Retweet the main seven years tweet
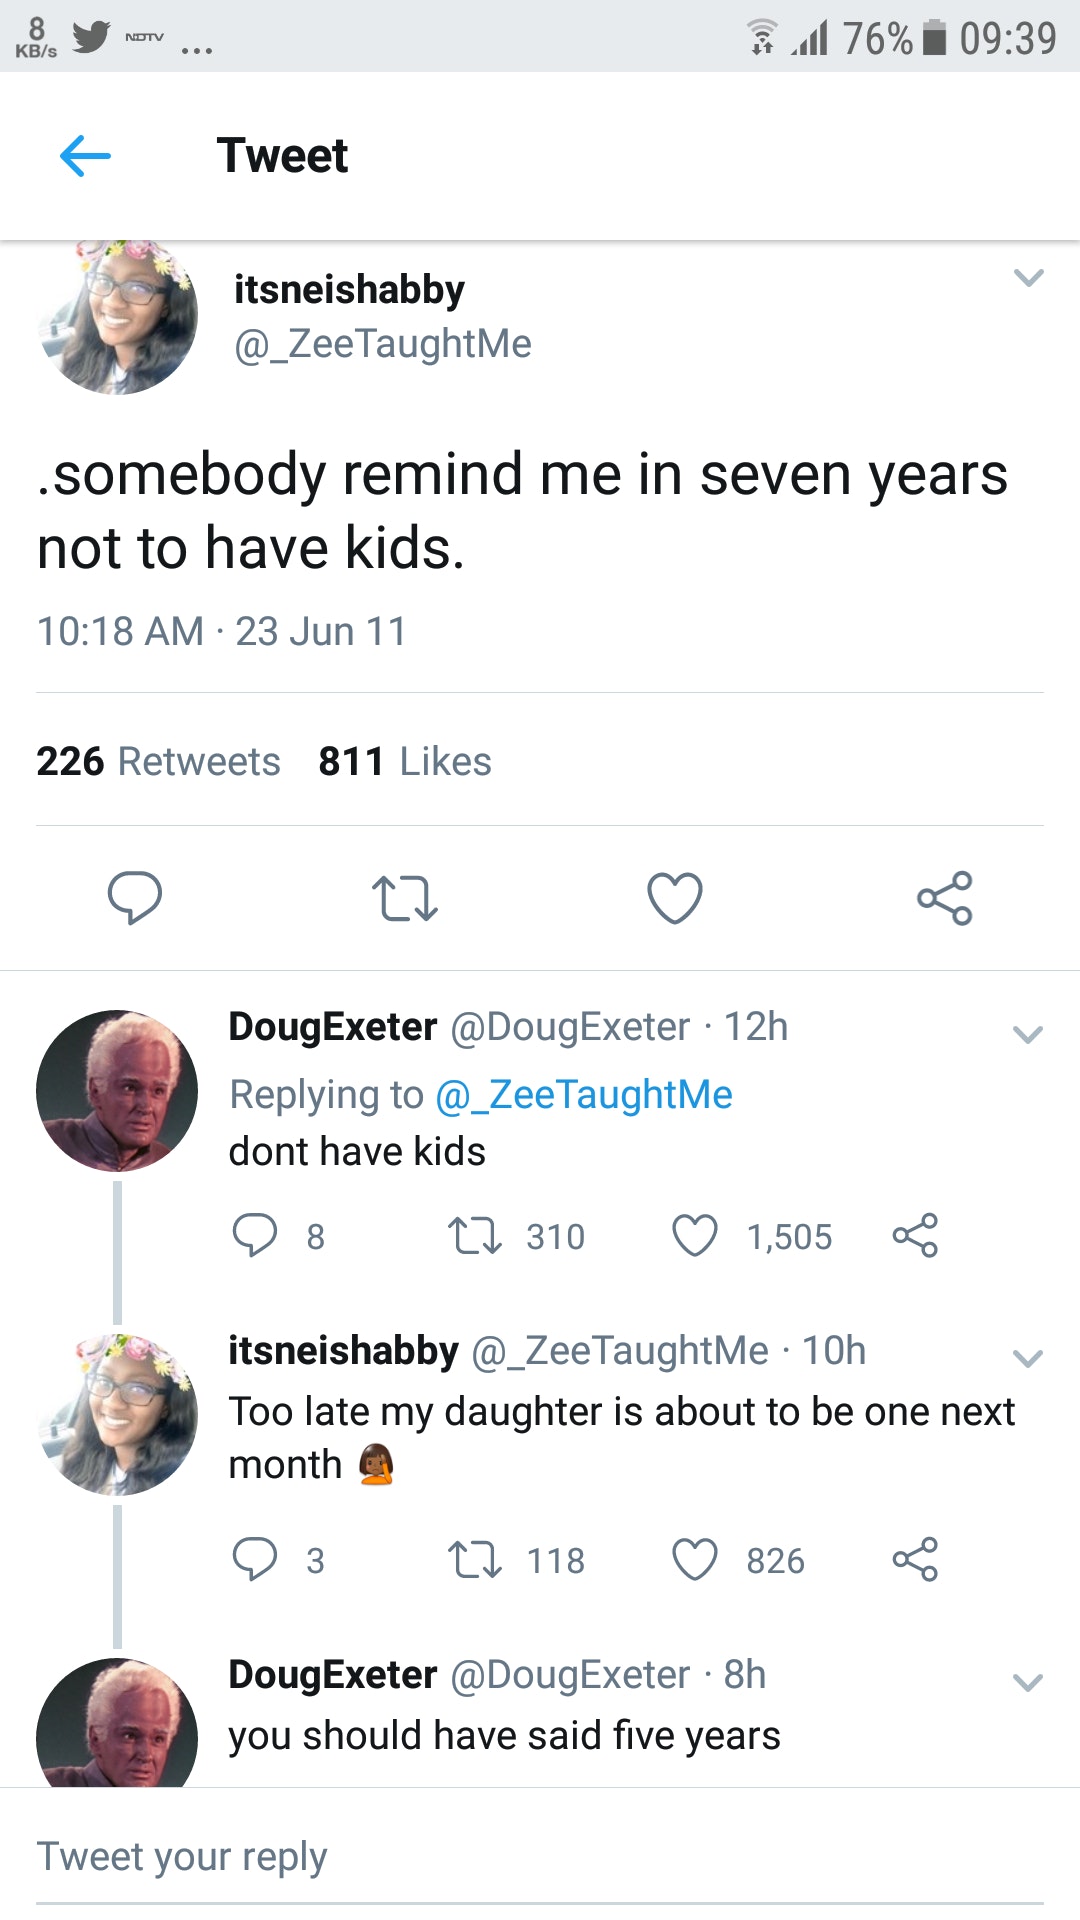Screen dimensions: 1080x1920 (x=404, y=897)
